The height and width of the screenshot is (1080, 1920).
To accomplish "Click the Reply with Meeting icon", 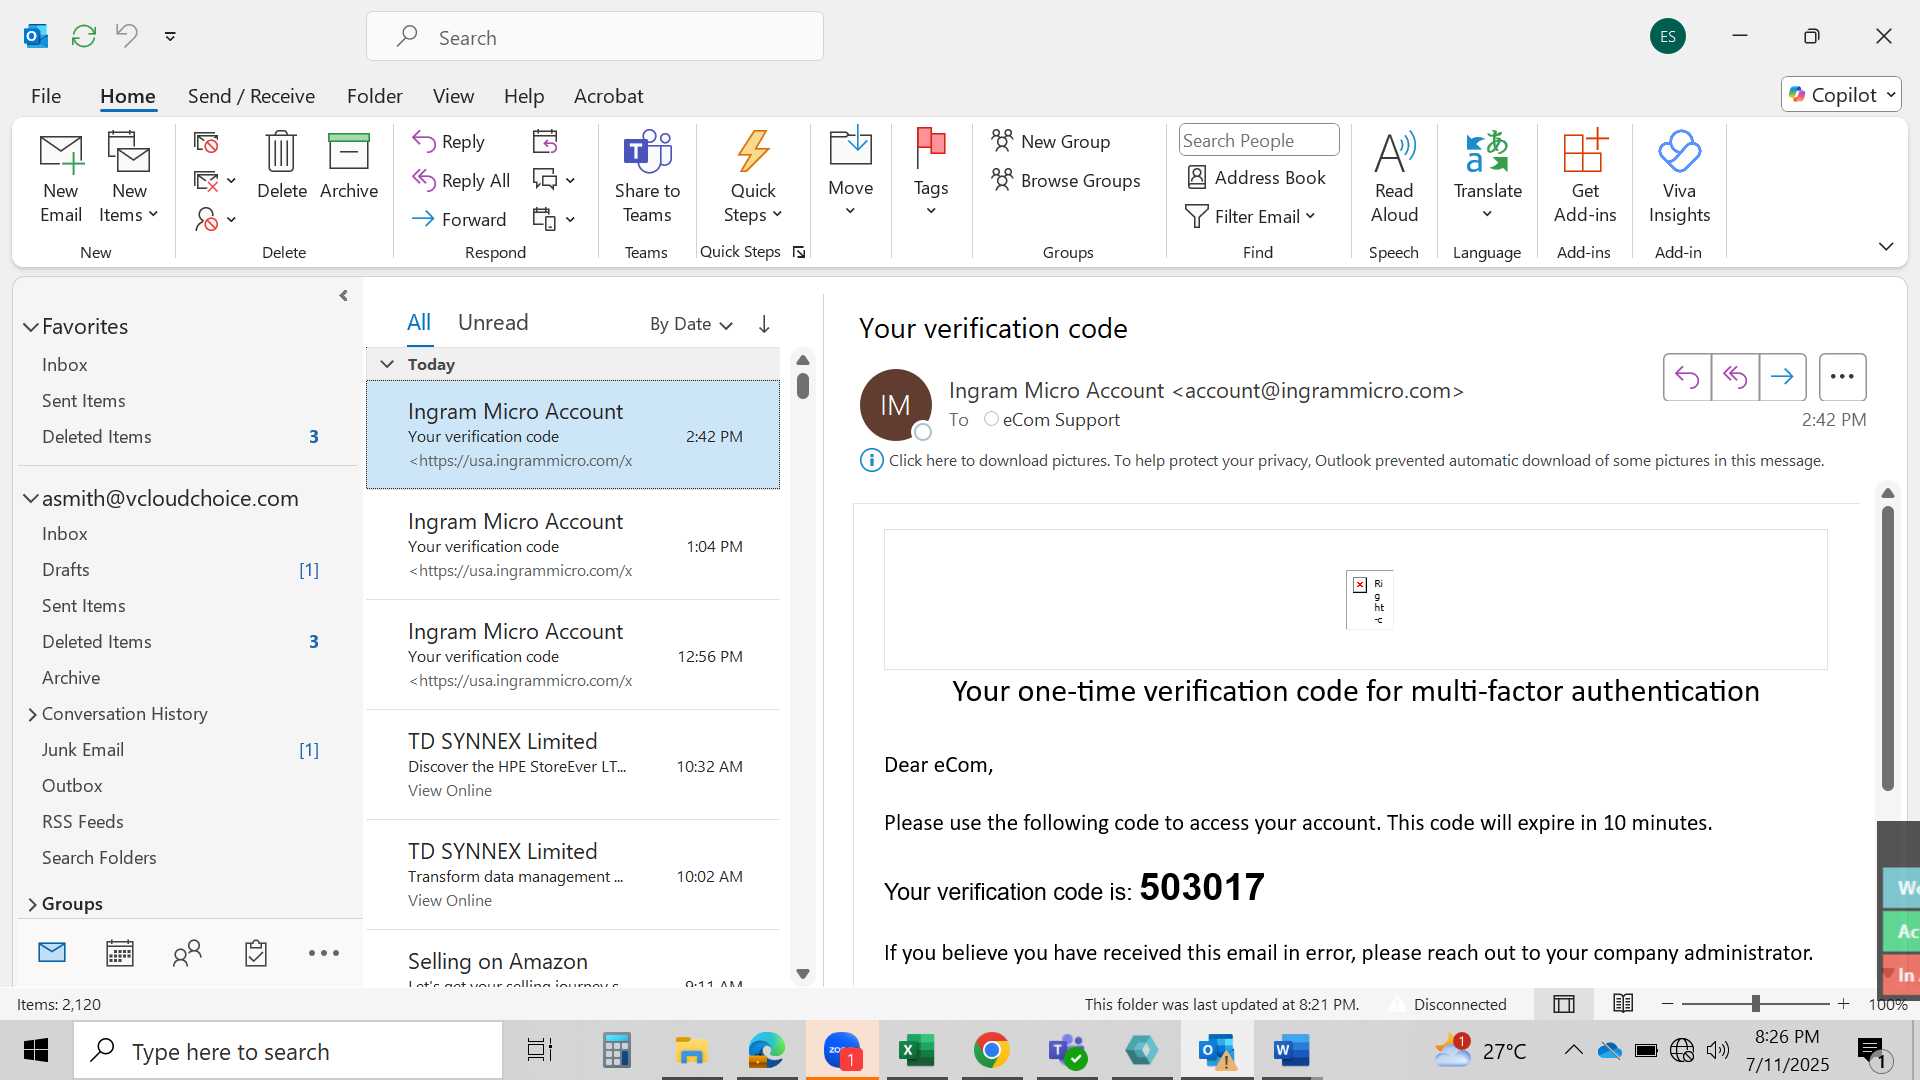I will point(545,142).
